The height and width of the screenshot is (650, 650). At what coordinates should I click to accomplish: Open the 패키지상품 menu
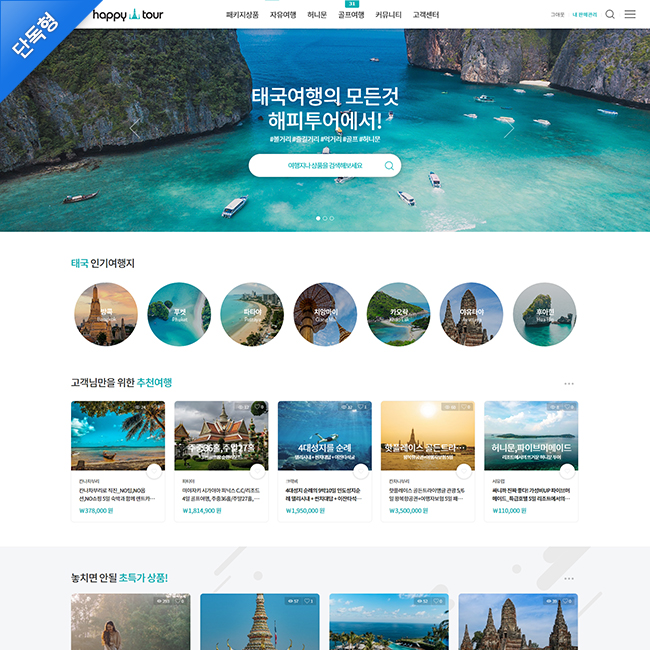(242, 15)
